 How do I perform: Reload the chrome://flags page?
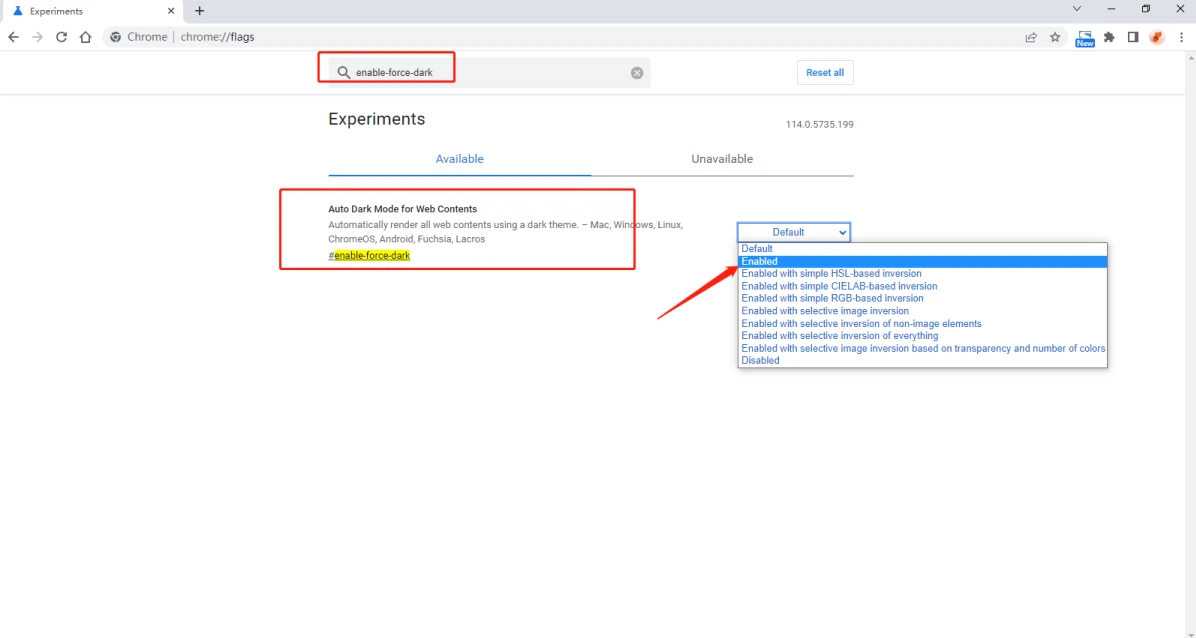[62, 37]
